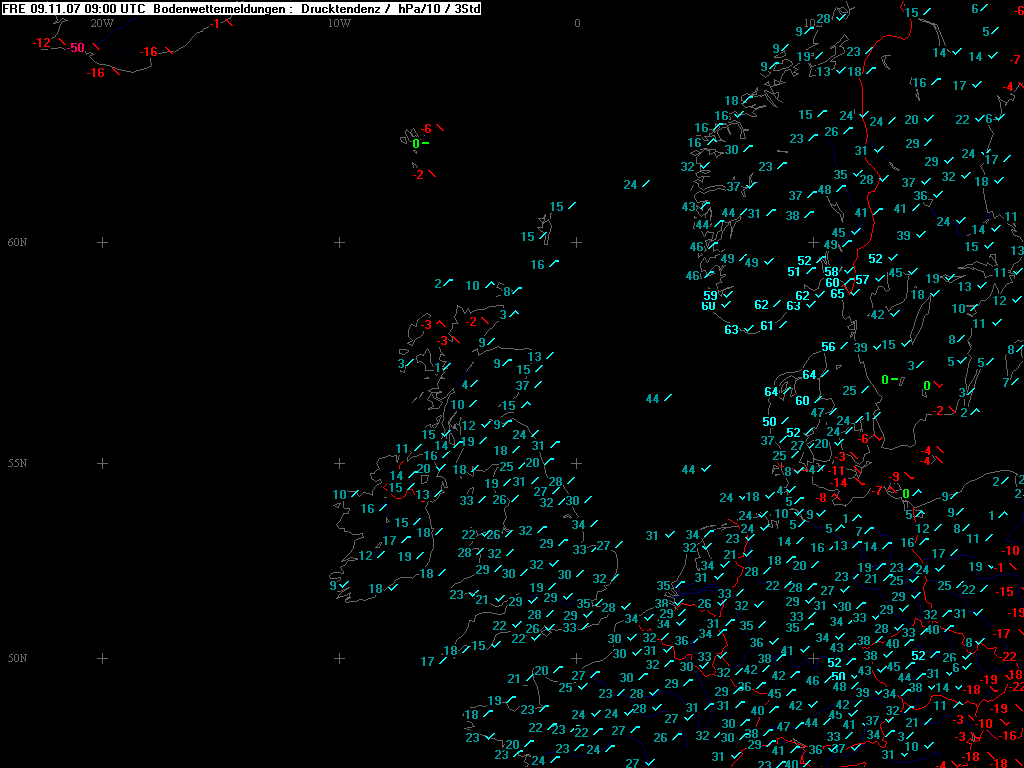This screenshot has width=1024, height=768.
Task: Click the white 59 station value
Action: (711, 295)
